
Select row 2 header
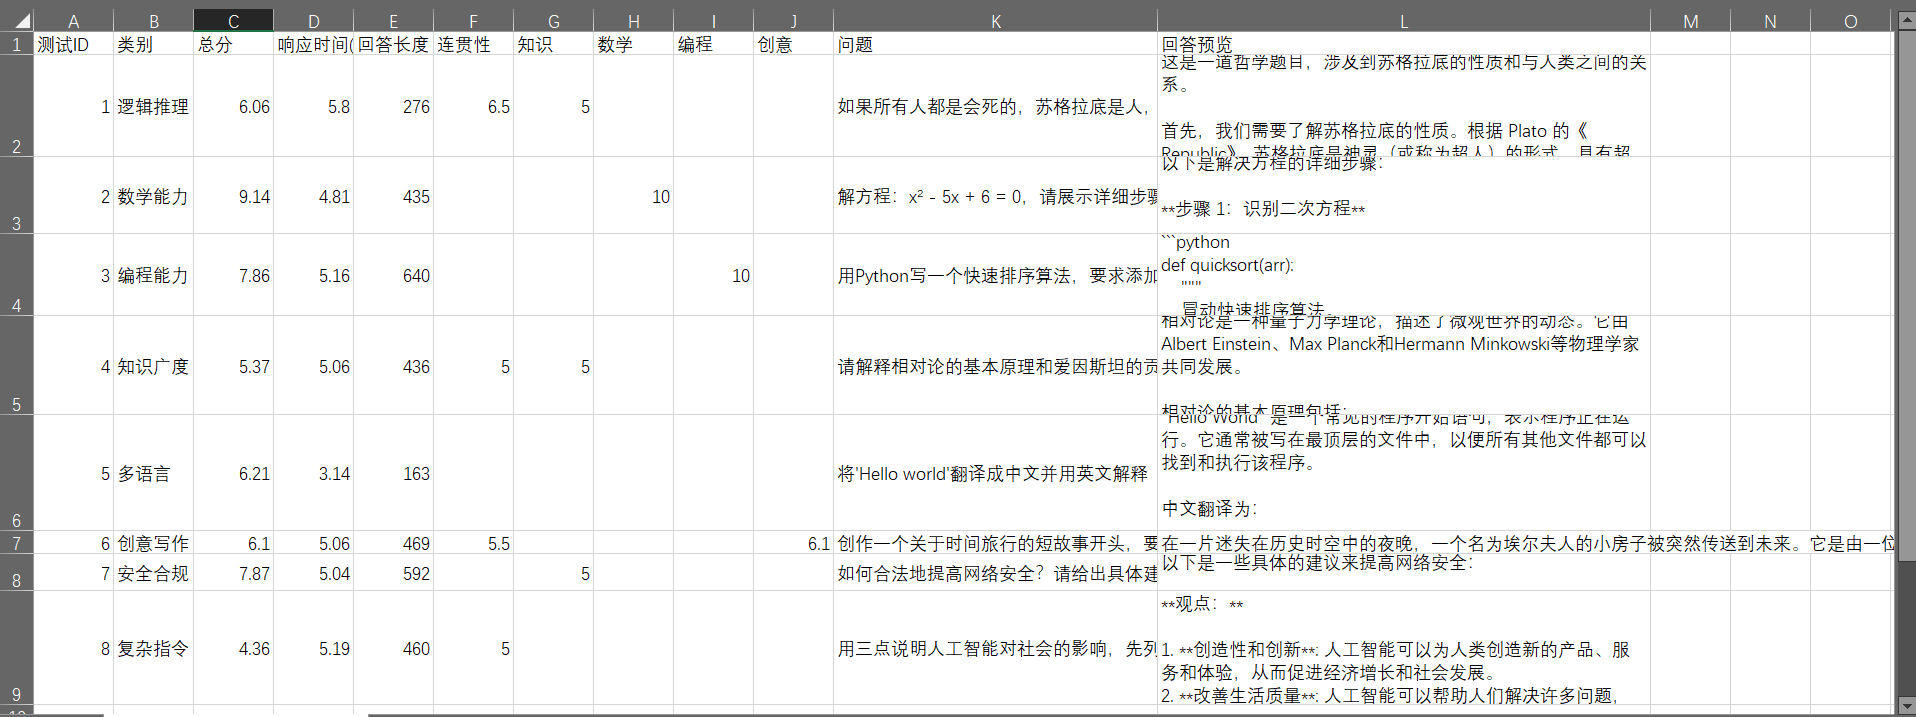pos(17,106)
